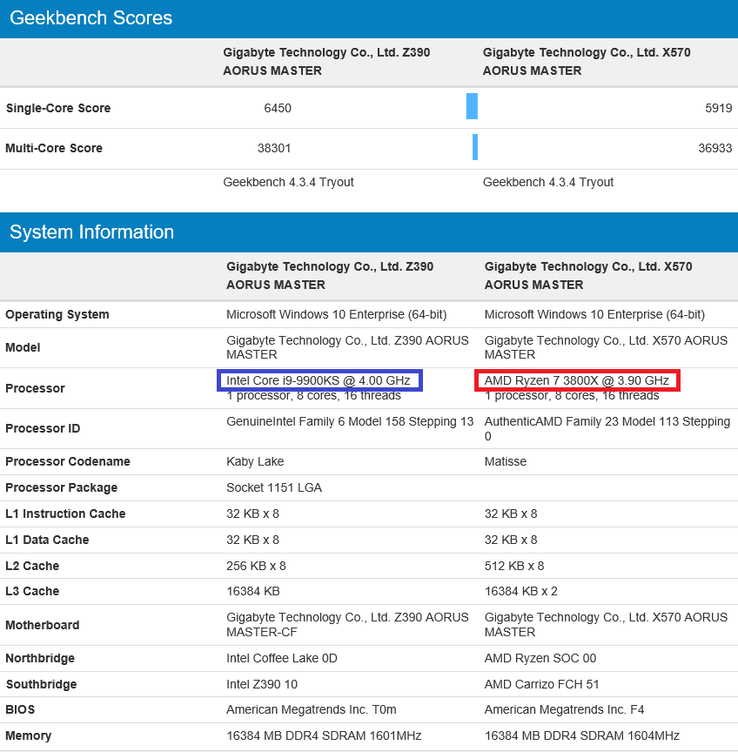Click the multi-core score value 38301
Image resolution: width=738 pixels, height=752 pixels.
click(x=275, y=148)
